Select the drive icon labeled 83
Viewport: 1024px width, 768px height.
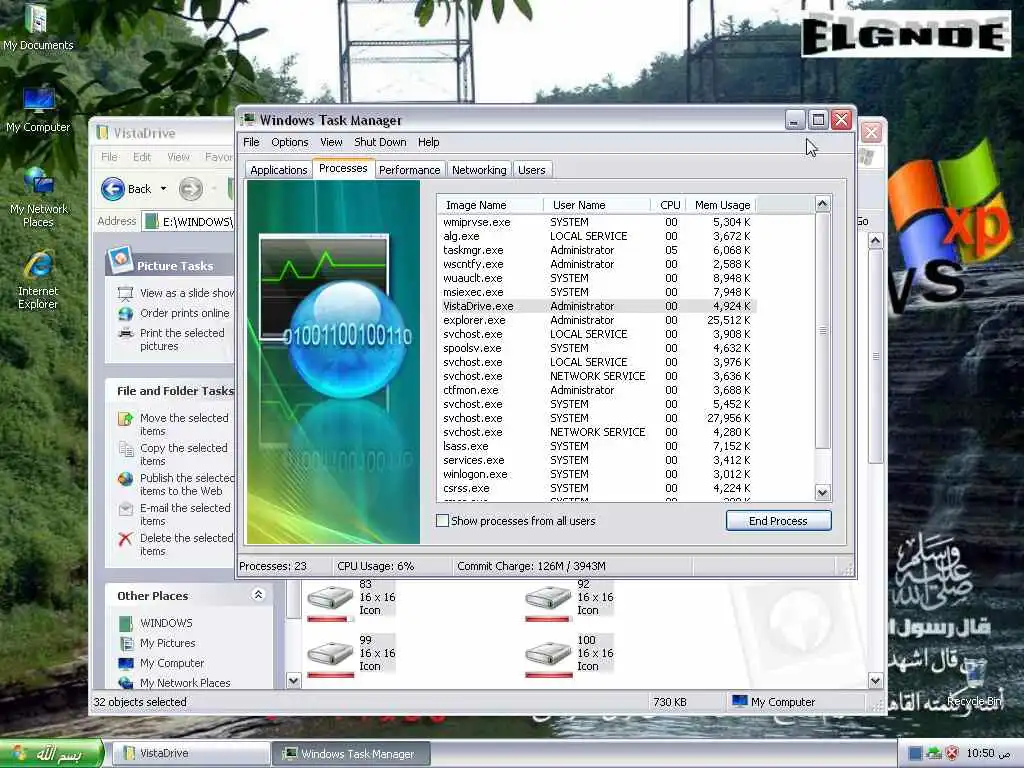click(x=330, y=600)
